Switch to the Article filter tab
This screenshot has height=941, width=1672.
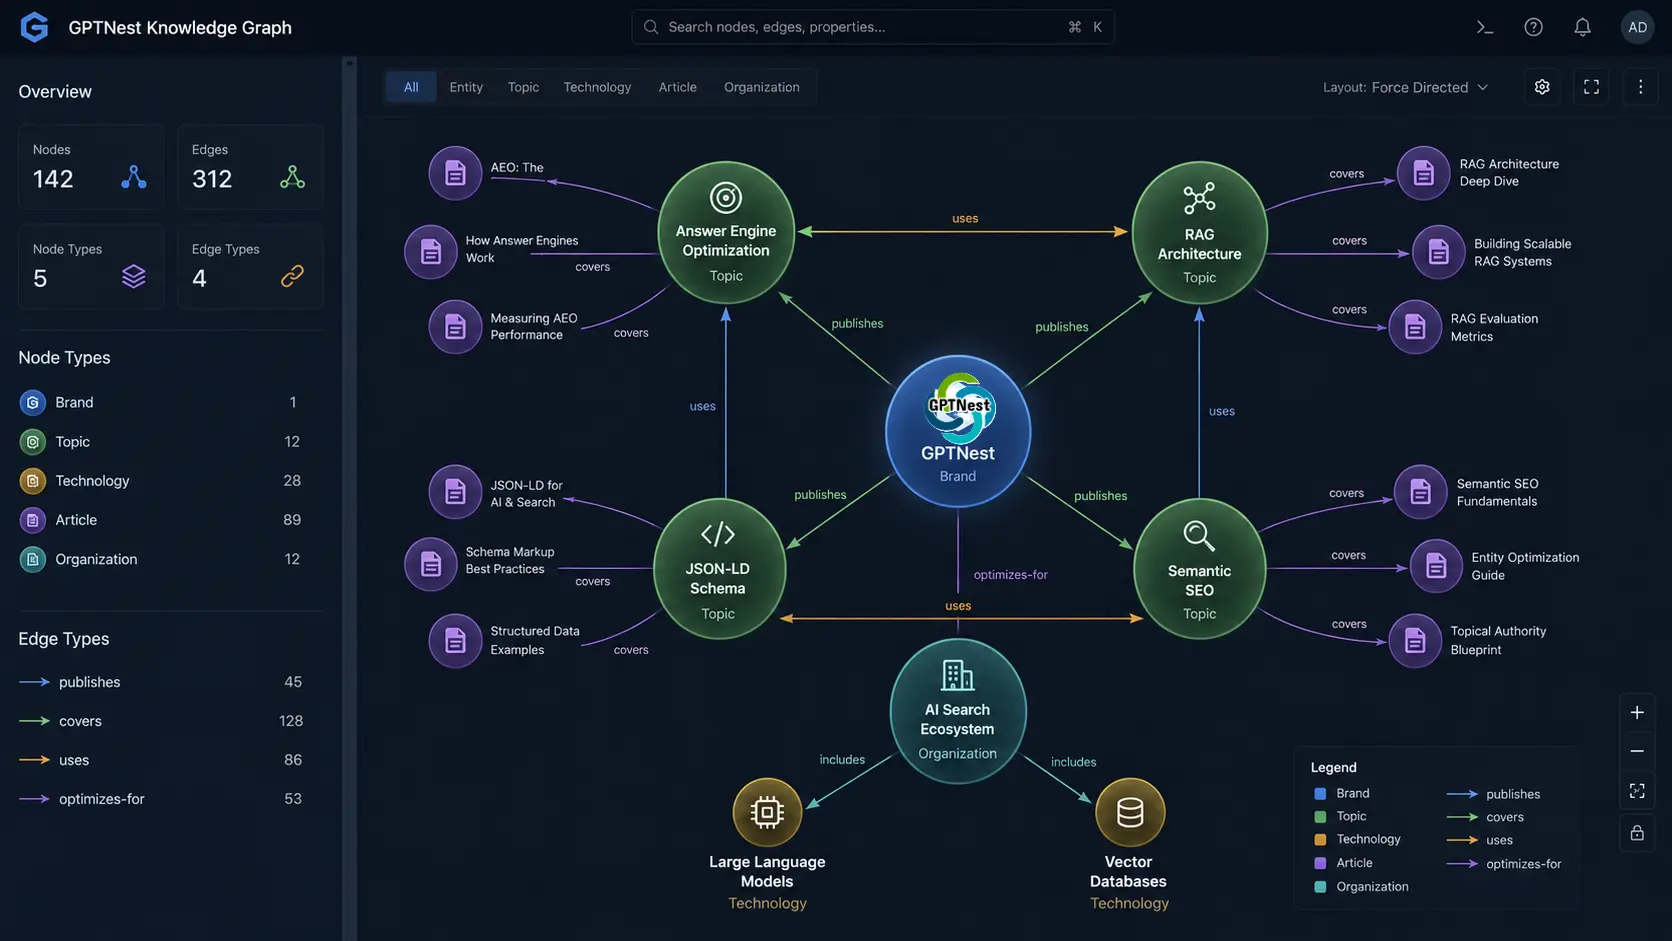click(x=677, y=87)
